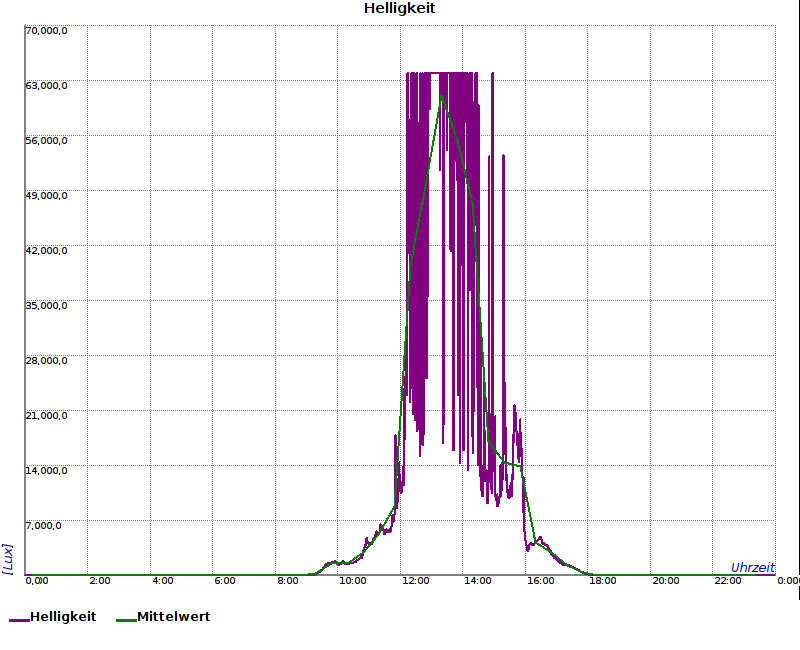Select the Helligkeit legend label
Image resolution: width=800 pixels, height=650 pixels.
63,617
